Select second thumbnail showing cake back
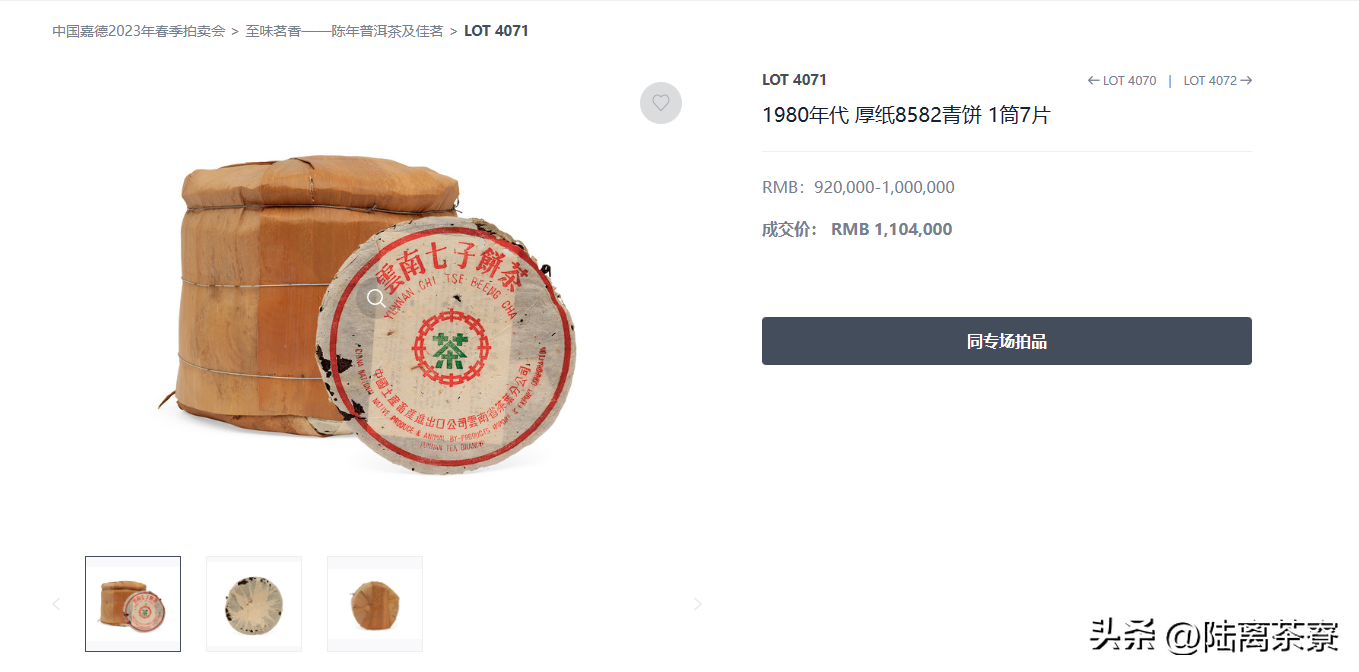Image resolution: width=1359 pixels, height=672 pixels. click(x=254, y=604)
